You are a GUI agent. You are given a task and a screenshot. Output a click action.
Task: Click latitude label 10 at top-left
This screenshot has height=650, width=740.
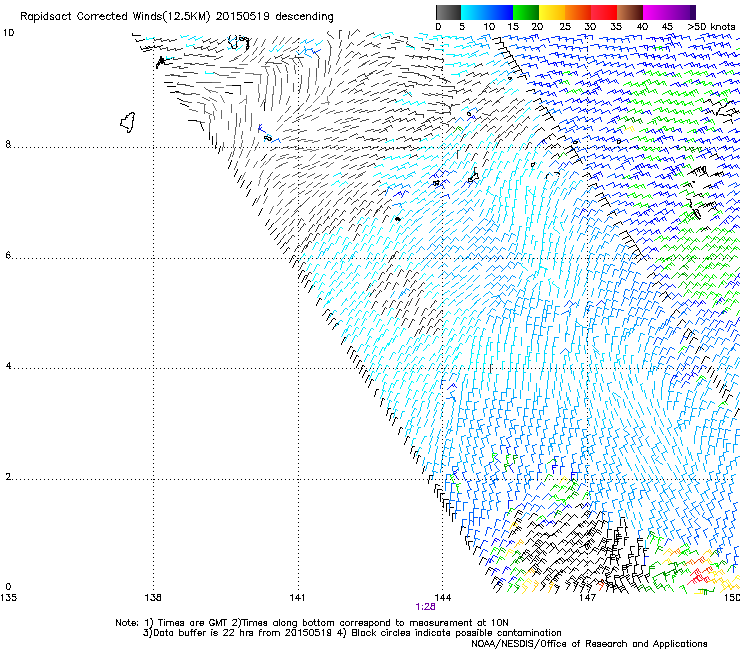pyautogui.click(x=8, y=33)
